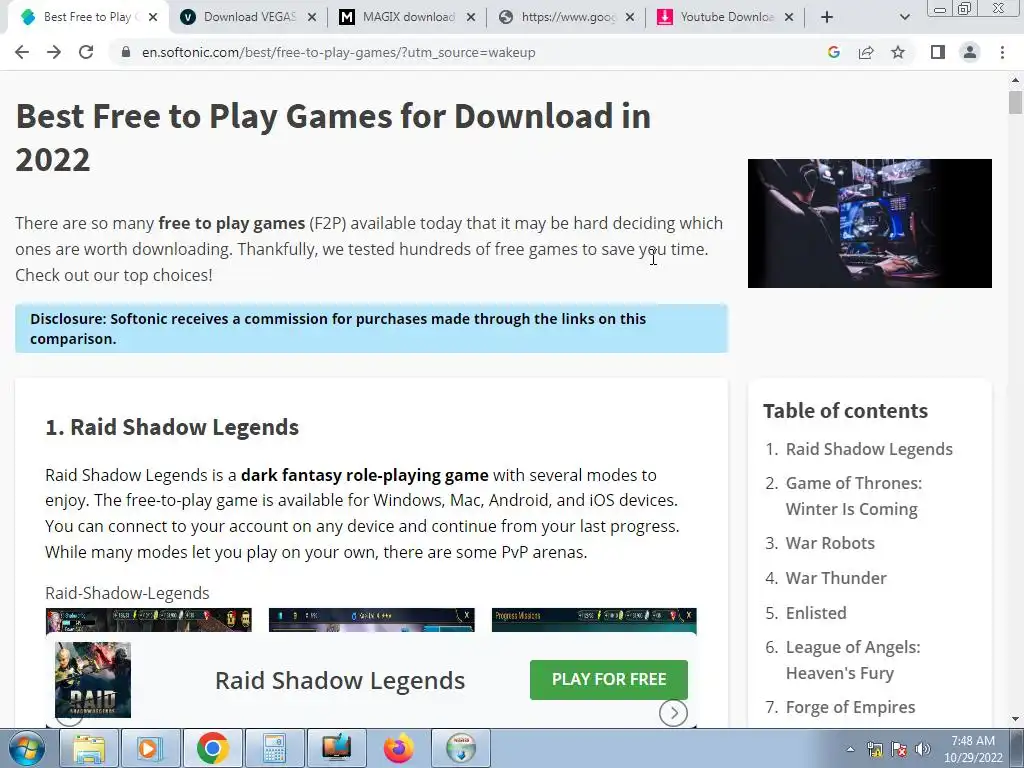
Task: Bookmark this page with star icon
Action: click(898, 52)
